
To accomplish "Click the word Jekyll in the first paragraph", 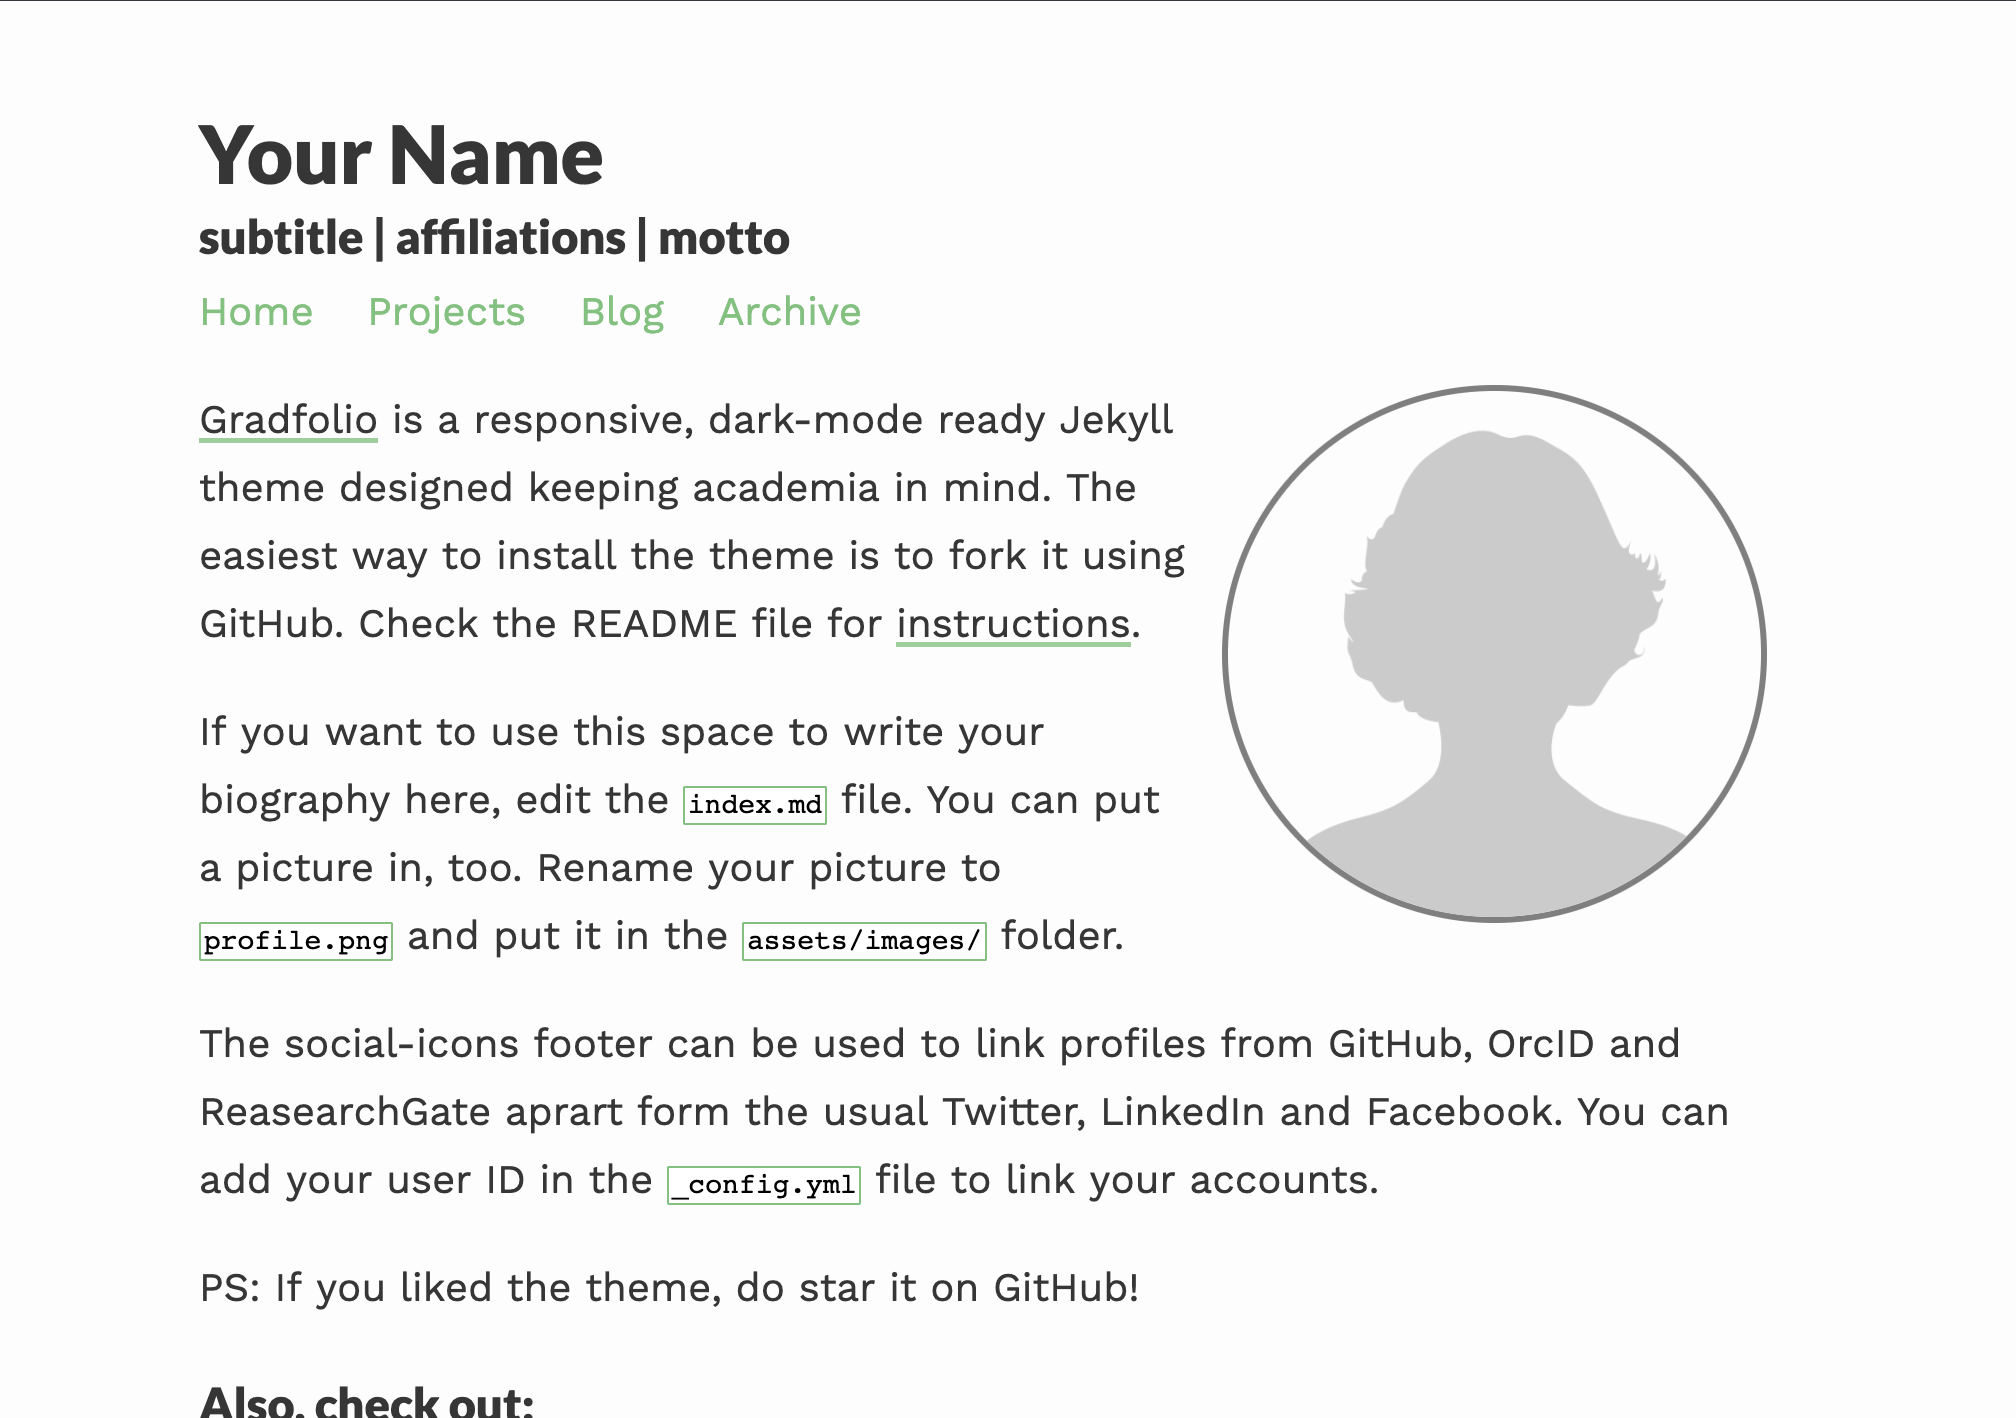I will click(1116, 420).
